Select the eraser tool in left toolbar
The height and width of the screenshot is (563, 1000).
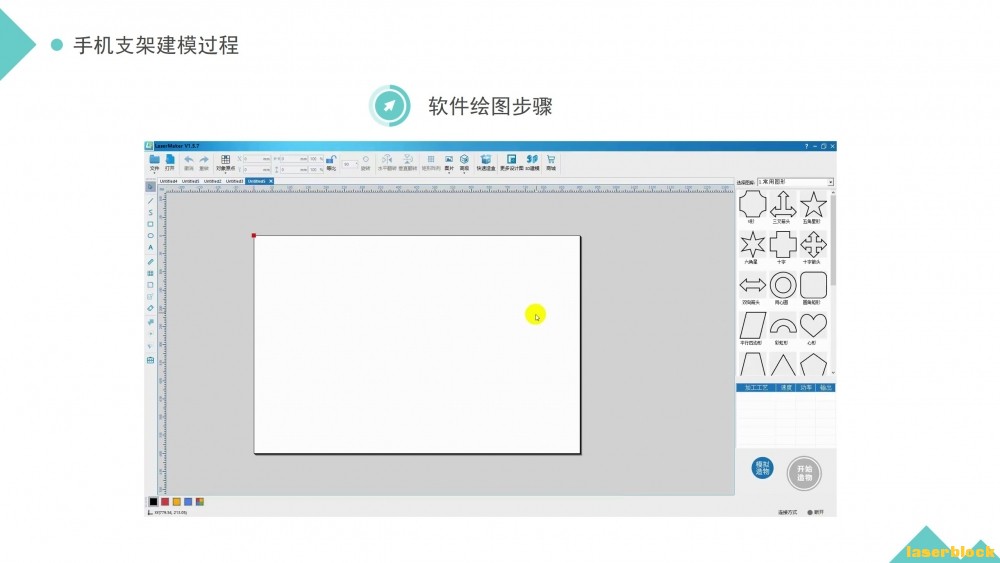tap(151, 309)
